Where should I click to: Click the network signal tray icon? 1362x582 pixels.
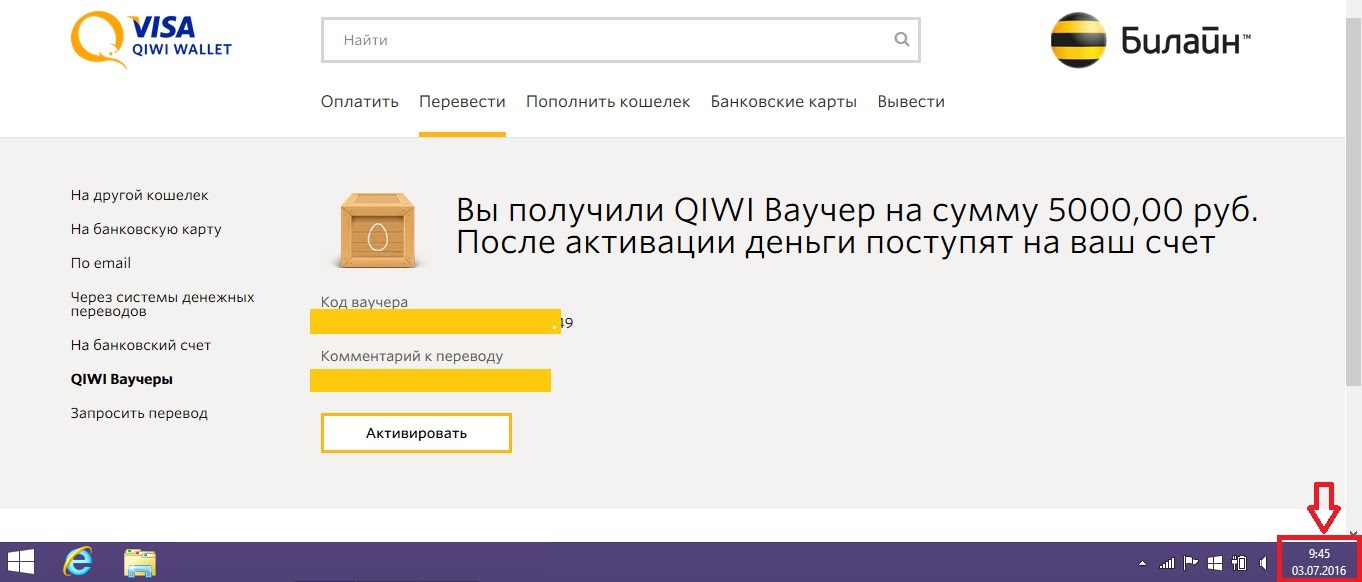pos(1166,562)
